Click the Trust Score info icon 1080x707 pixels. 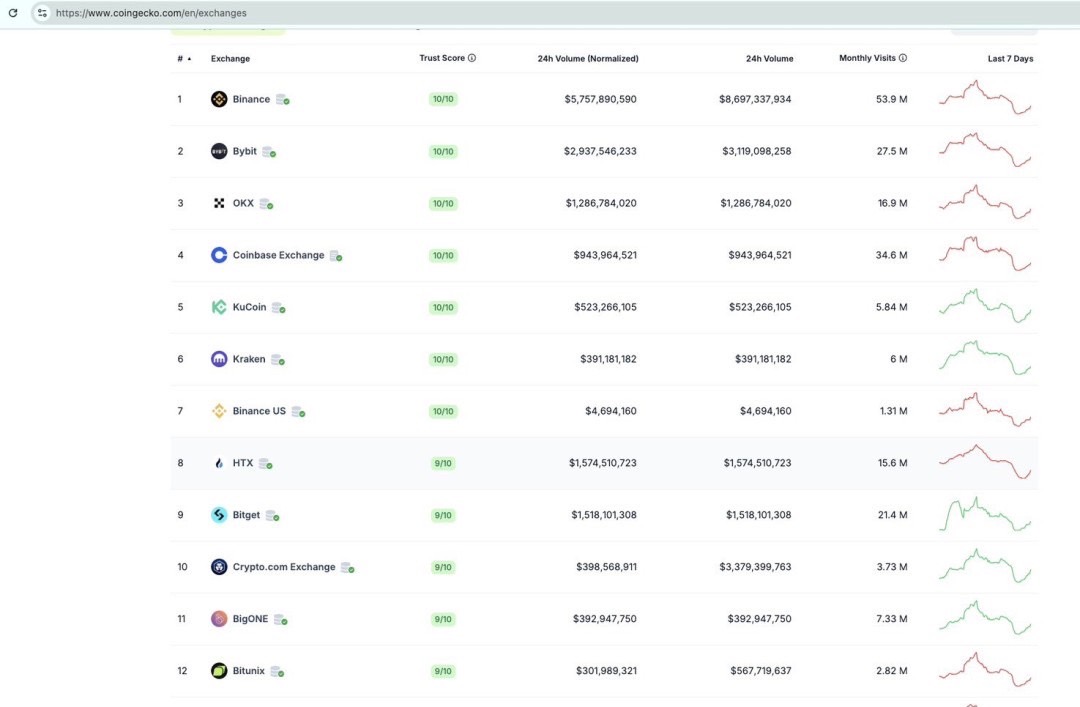(x=472, y=58)
